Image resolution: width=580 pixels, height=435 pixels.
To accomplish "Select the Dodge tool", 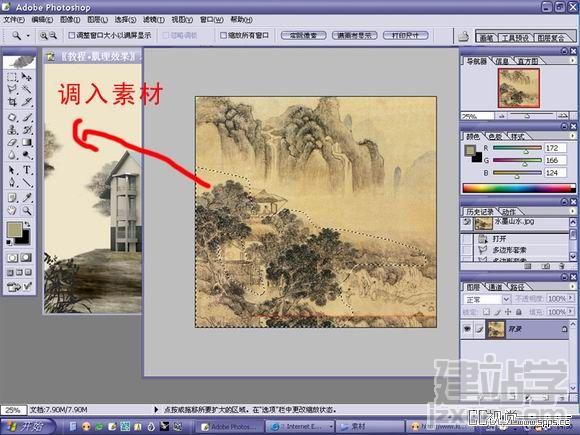I will [26, 154].
